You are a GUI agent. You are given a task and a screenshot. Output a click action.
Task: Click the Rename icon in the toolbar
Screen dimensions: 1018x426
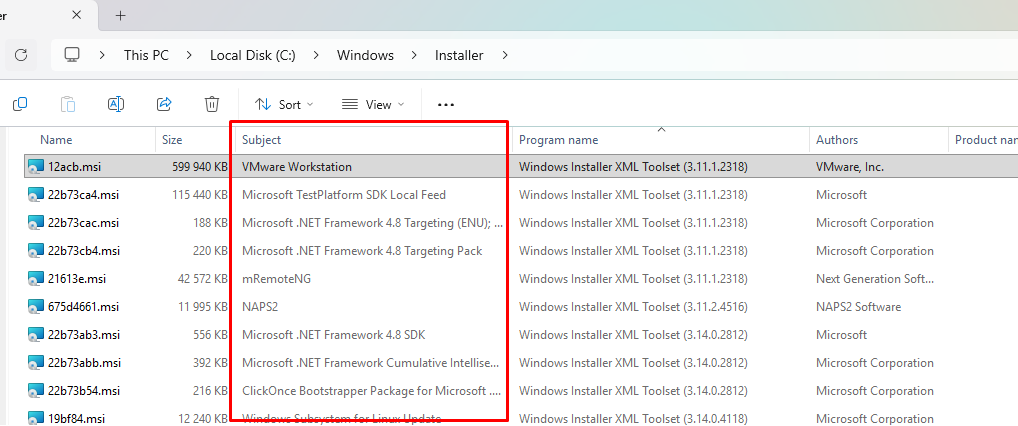(116, 104)
